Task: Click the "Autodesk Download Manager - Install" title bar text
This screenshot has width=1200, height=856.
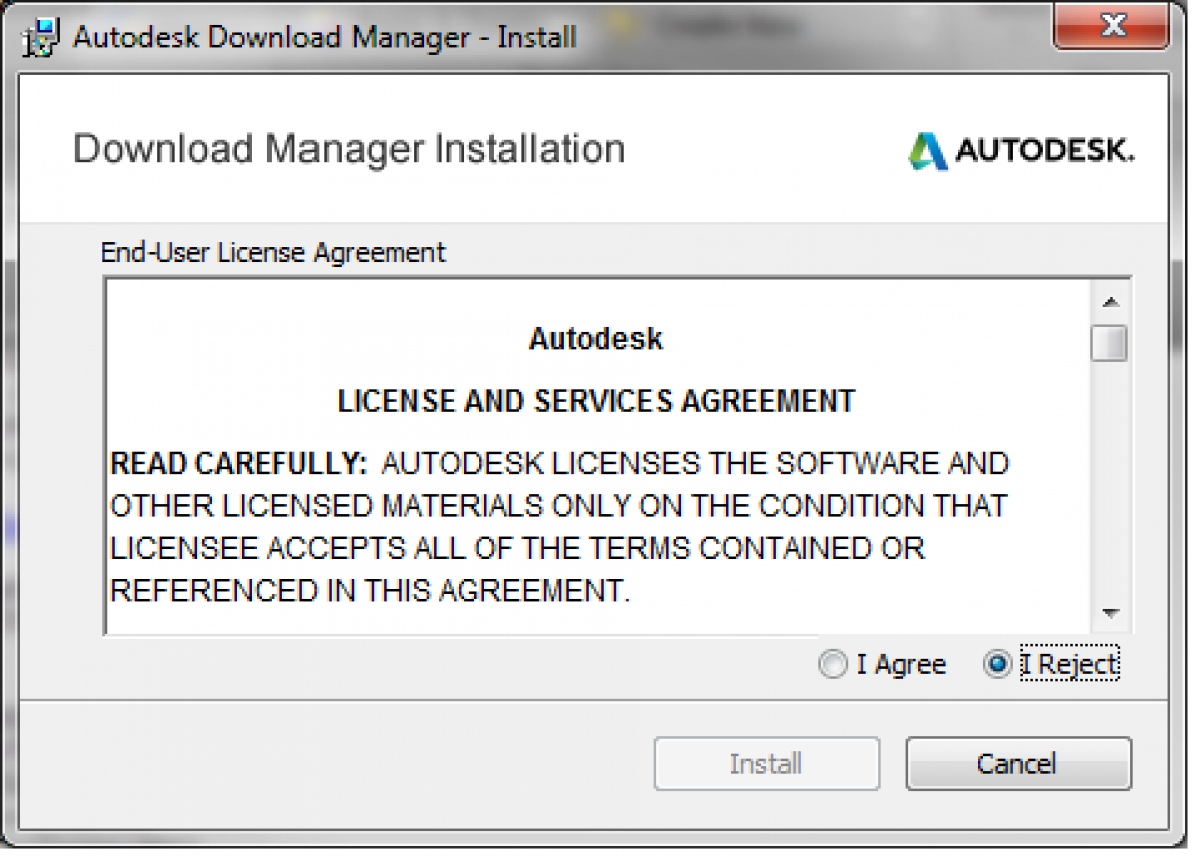Action: pyautogui.click(x=325, y=38)
